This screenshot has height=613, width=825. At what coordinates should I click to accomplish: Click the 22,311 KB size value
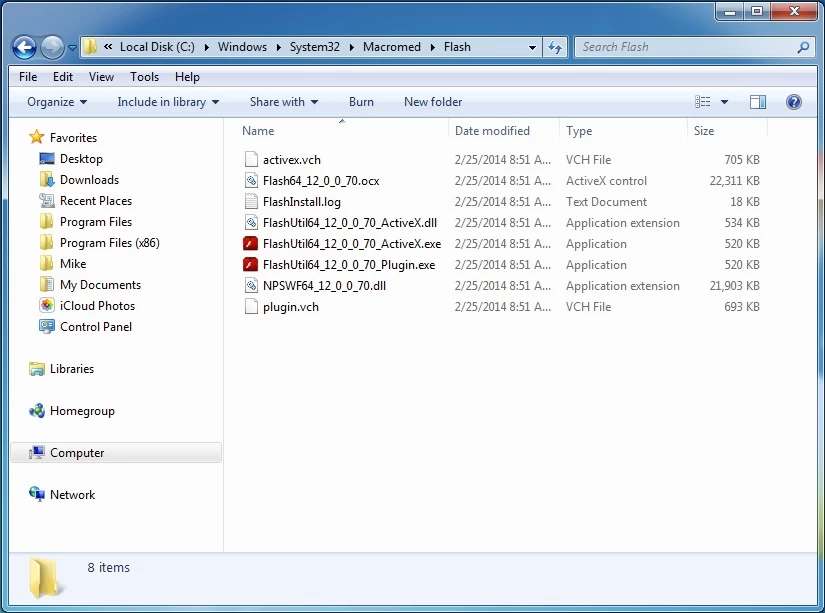(735, 180)
